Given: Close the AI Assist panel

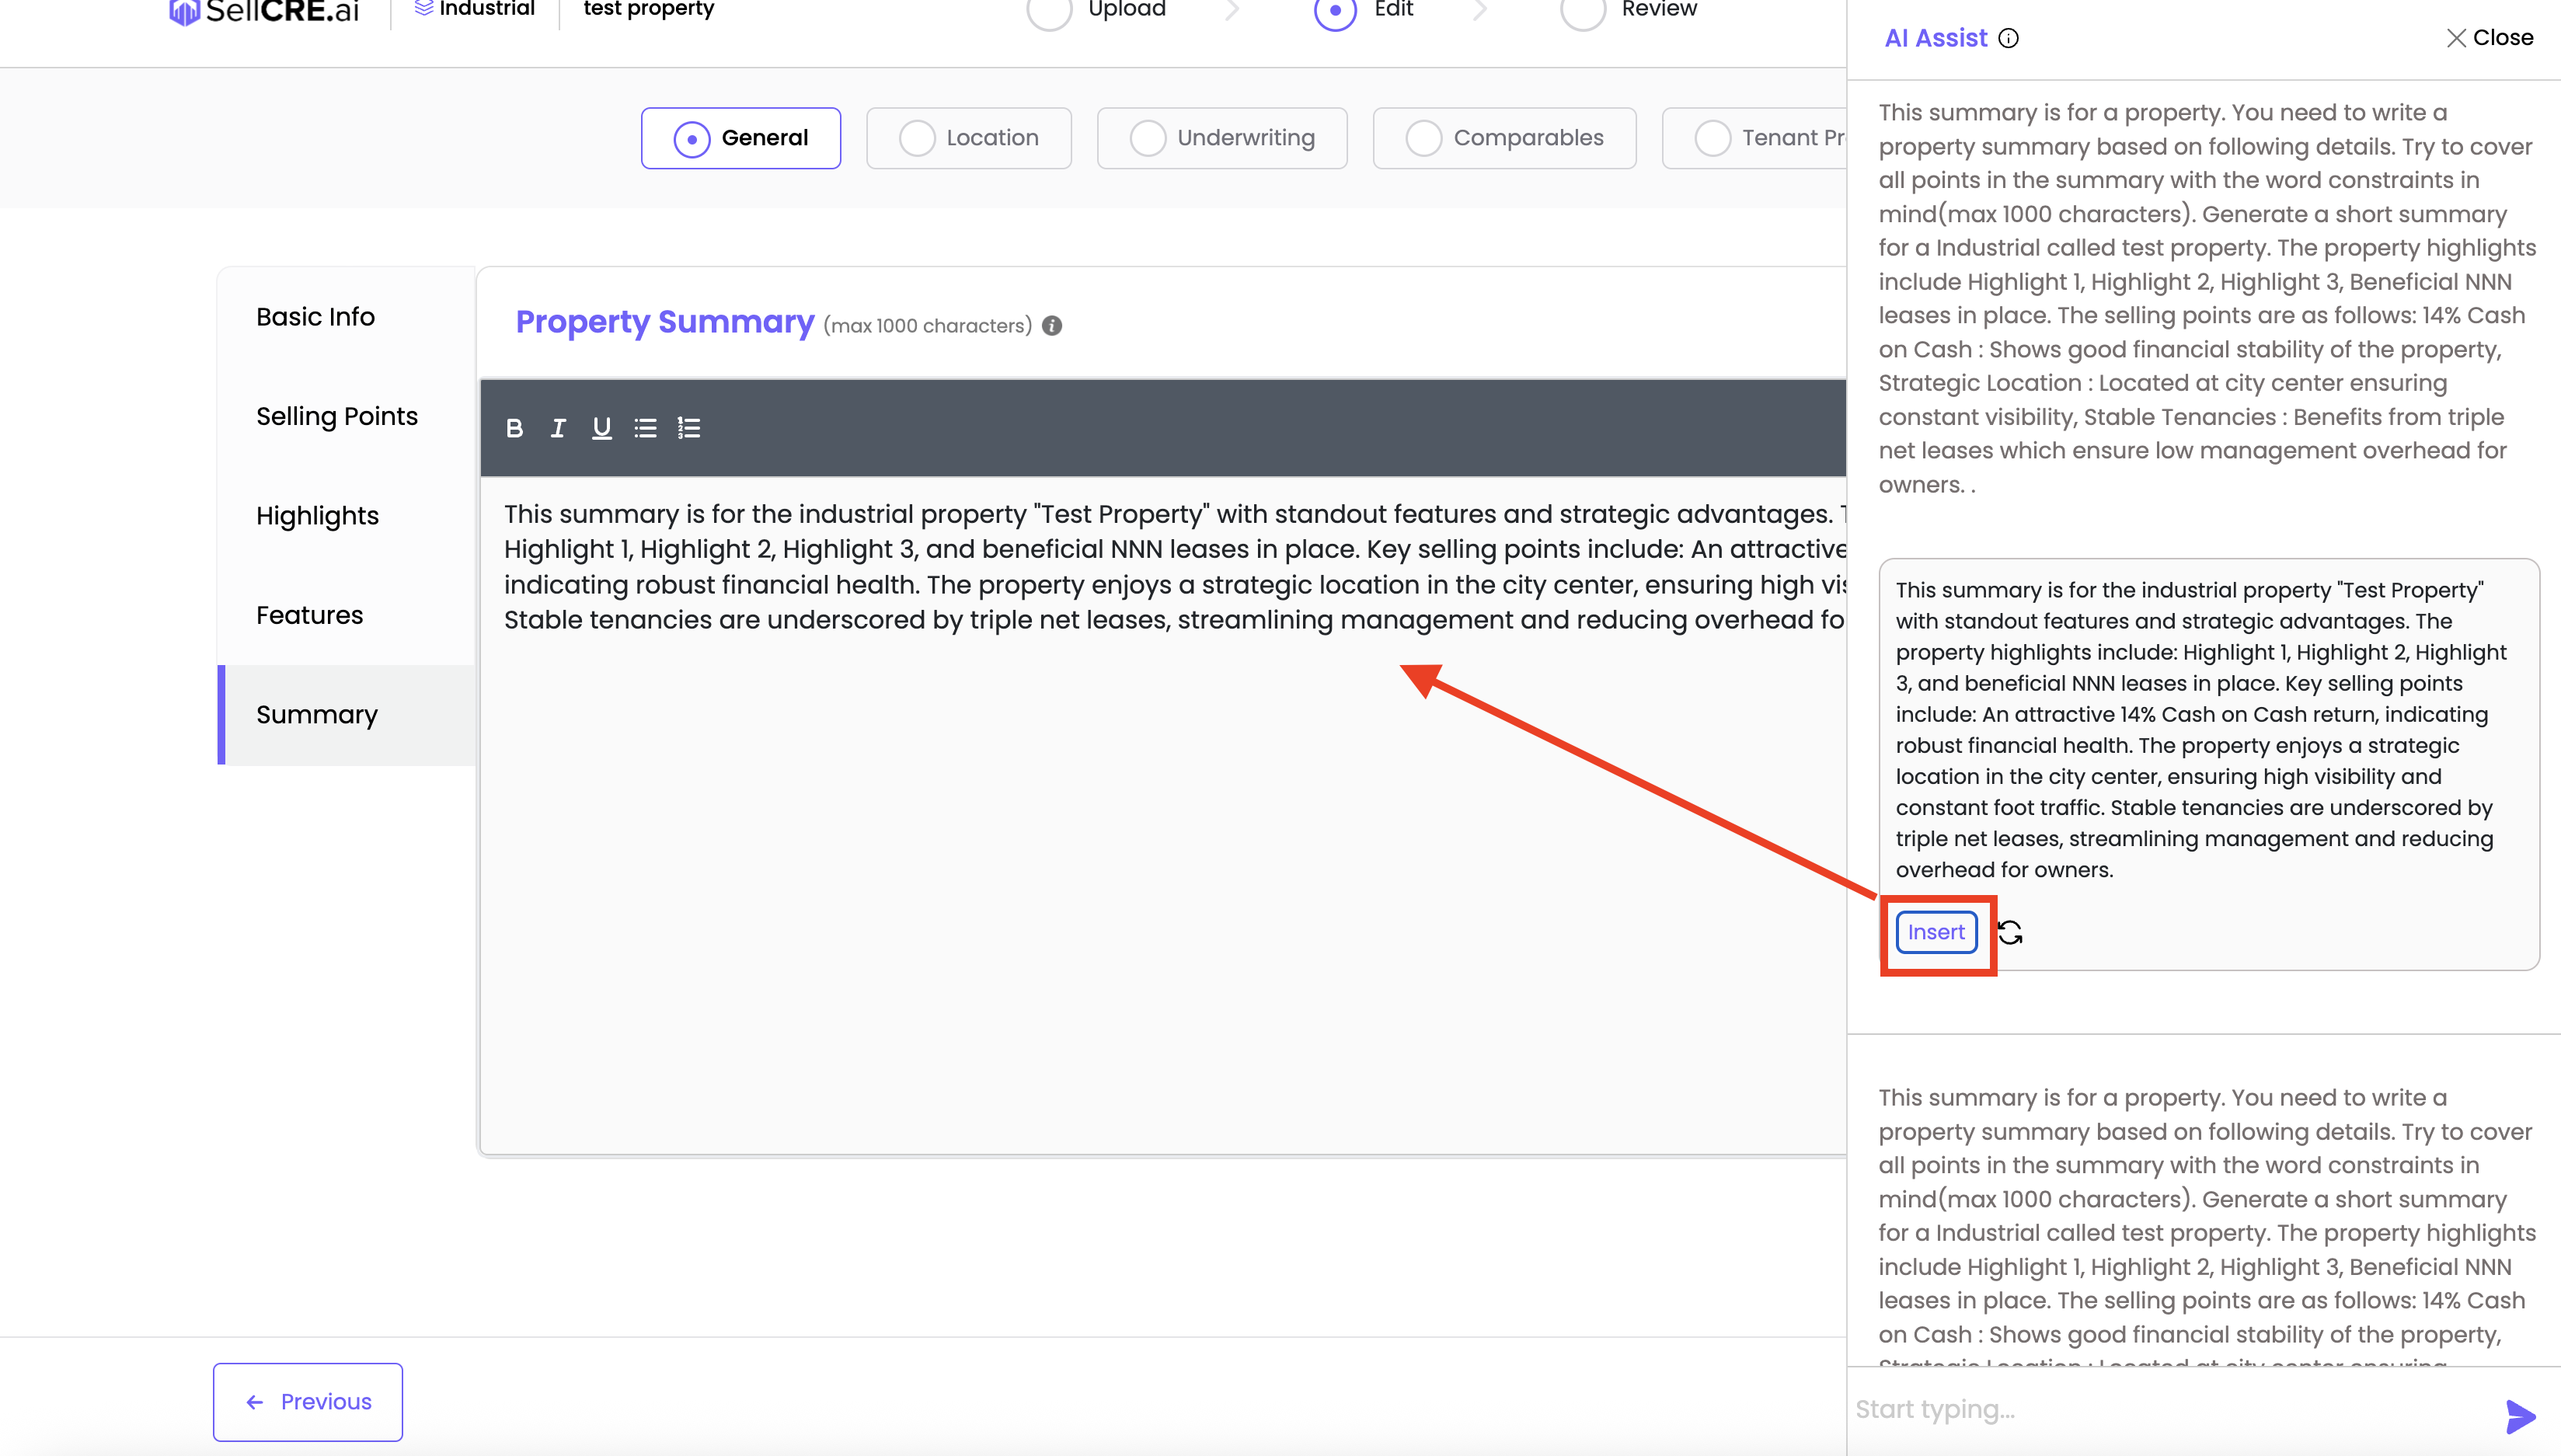Looking at the screenshot, I should click(x=2490, y=38).
